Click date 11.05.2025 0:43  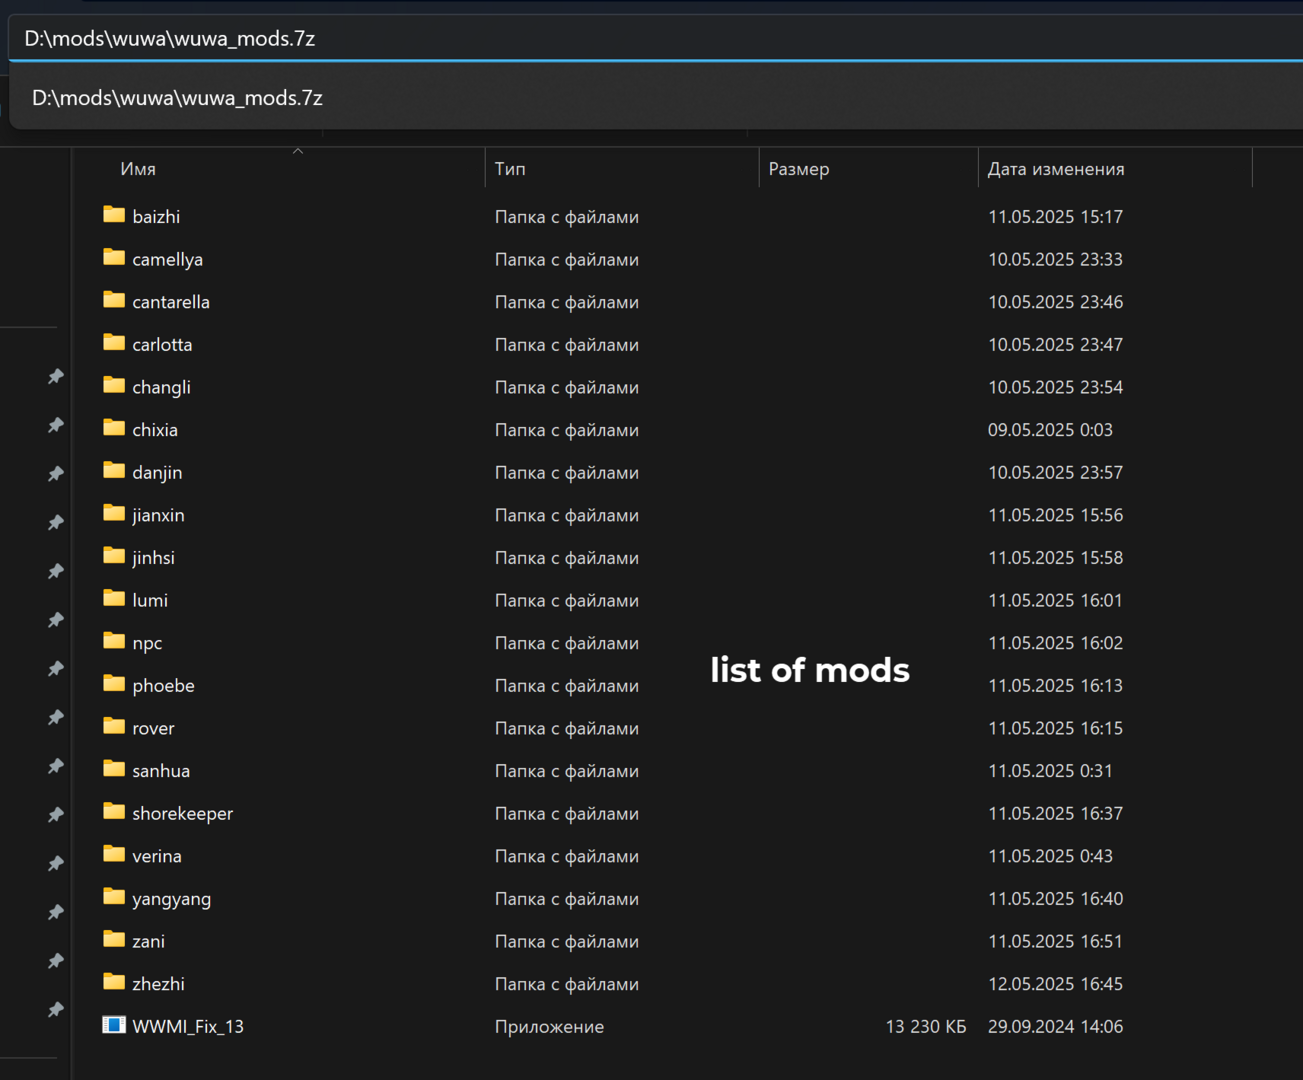pos(1050,857)
